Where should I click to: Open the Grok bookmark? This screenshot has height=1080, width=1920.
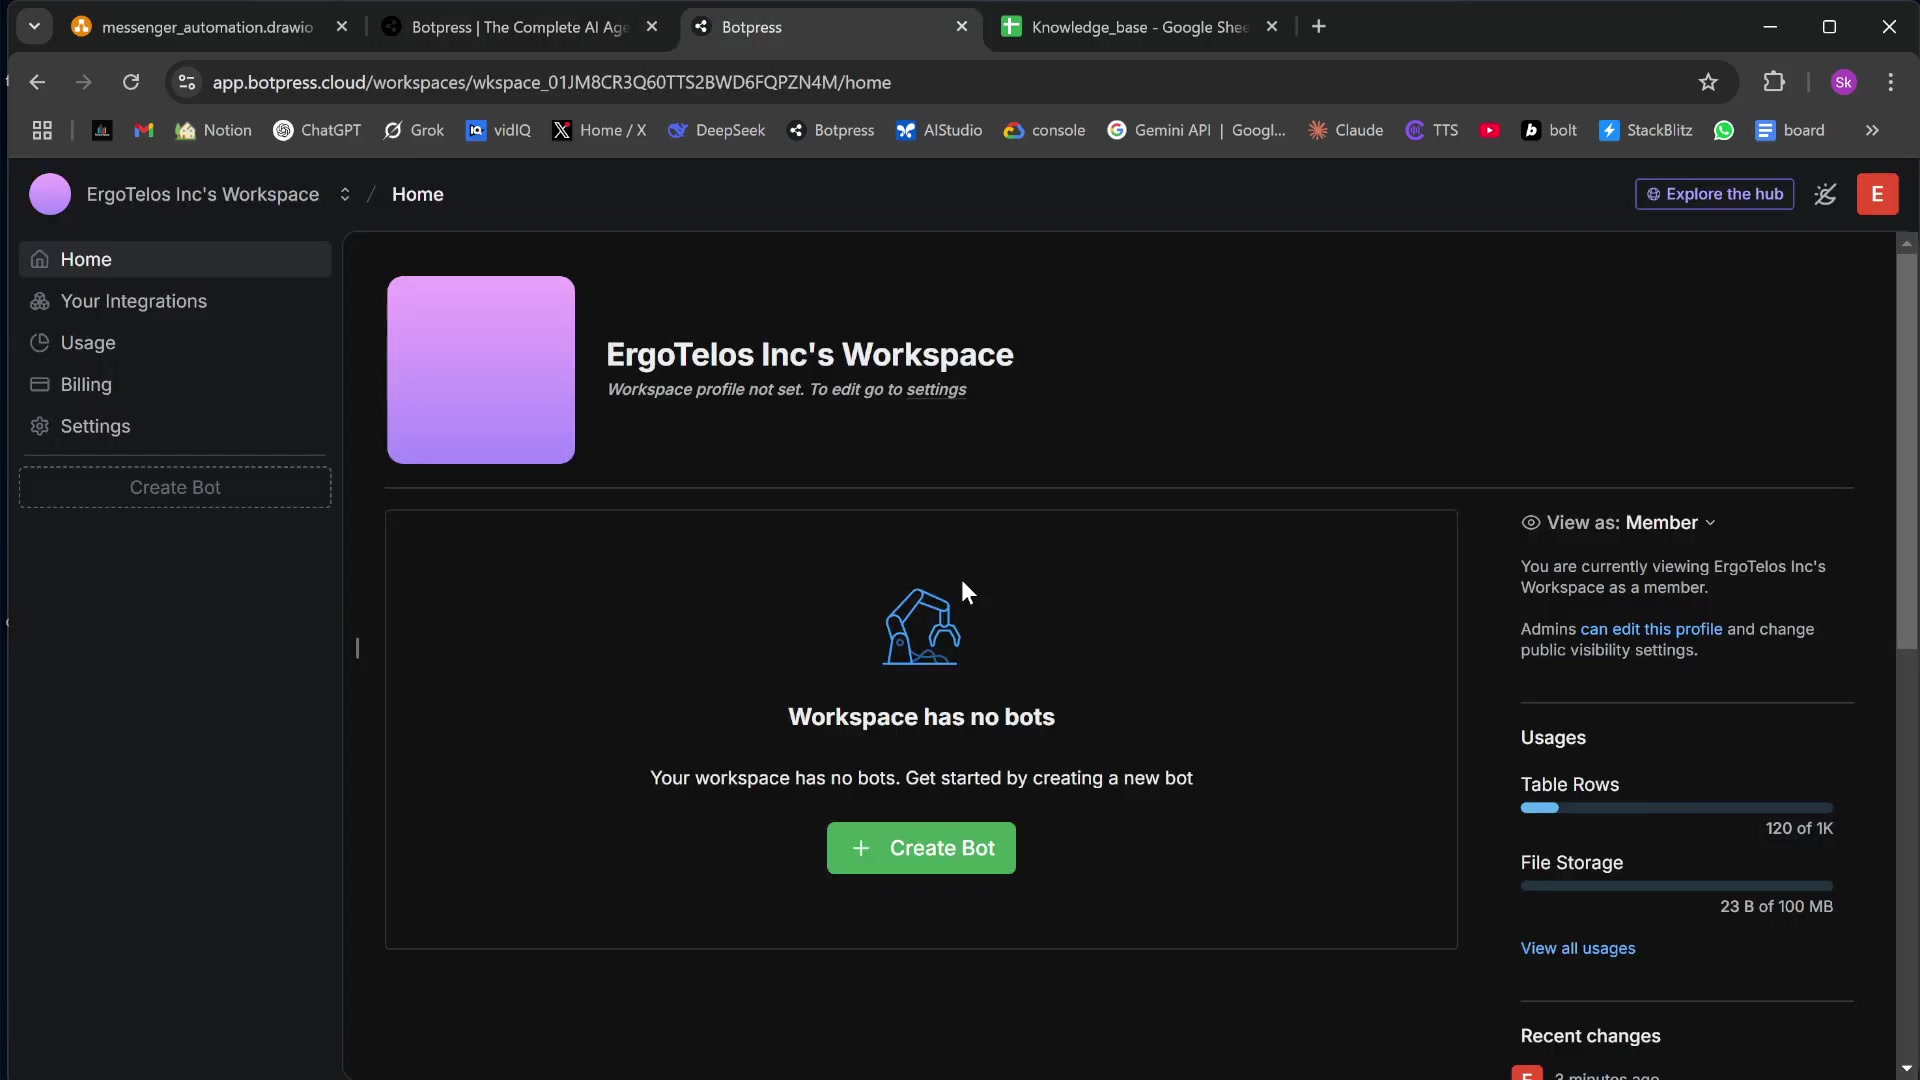pos(414,130)
